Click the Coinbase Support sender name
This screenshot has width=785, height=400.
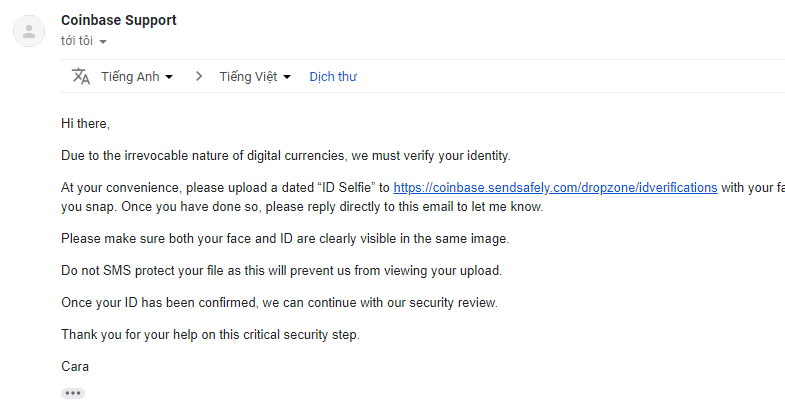(118, 21)
